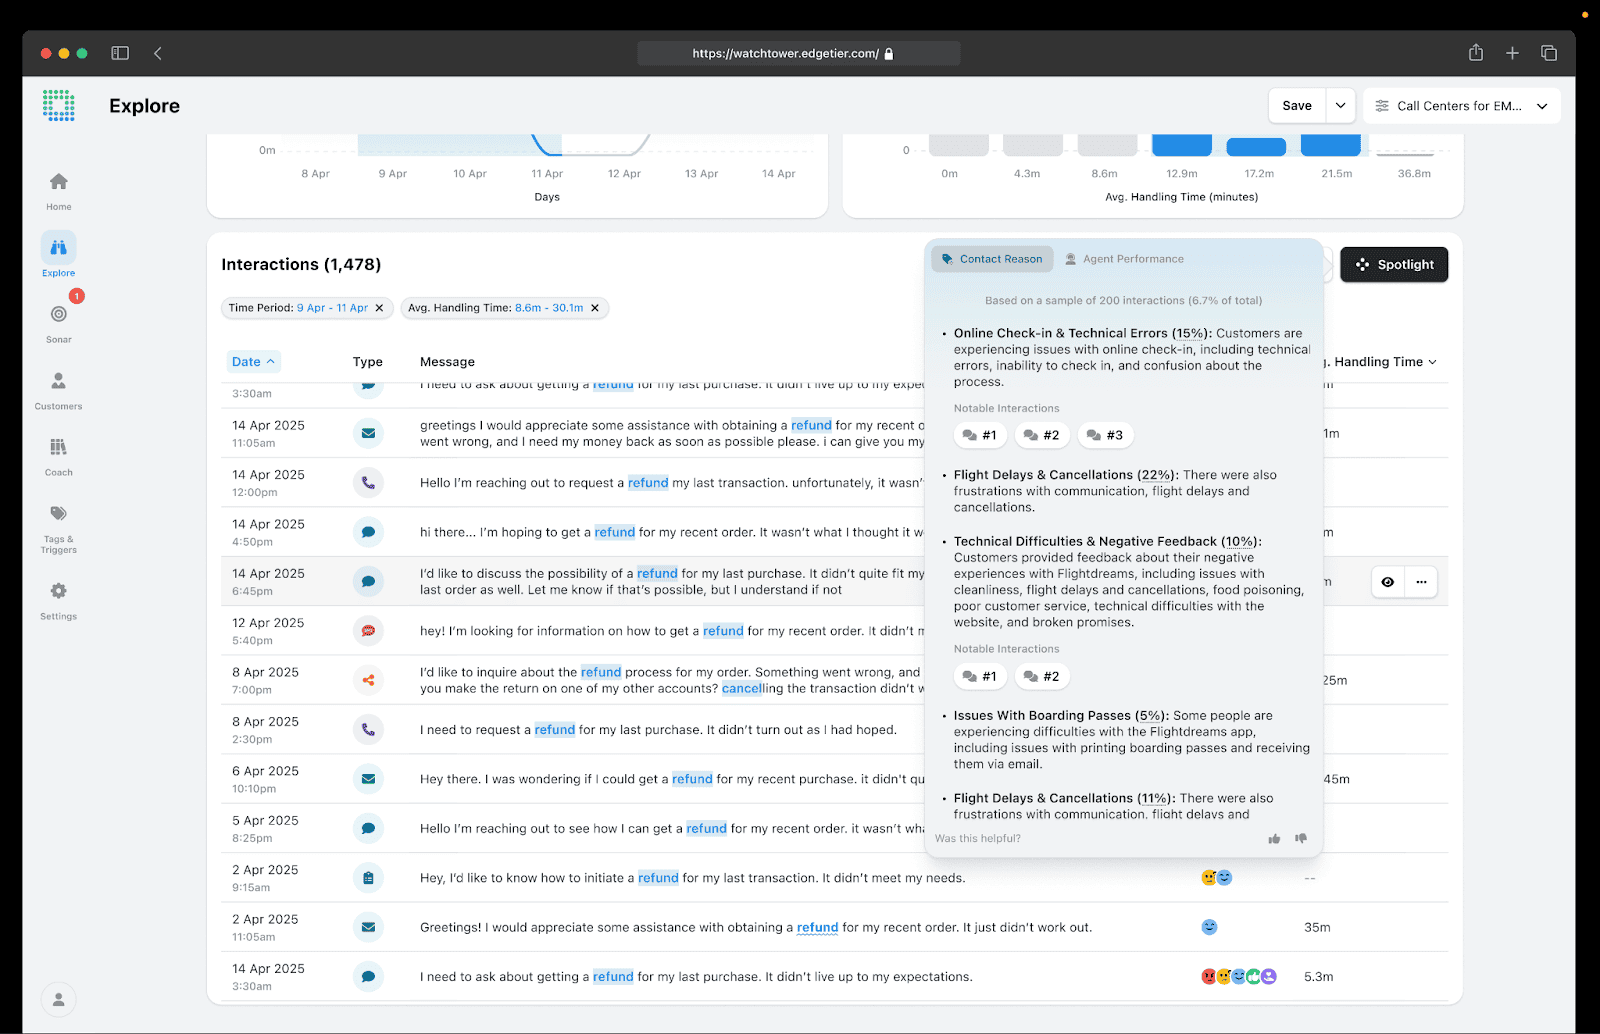Screen dimensions: 1600x1034
Task: Click the Spotlight button
Action: point(1394,265)
